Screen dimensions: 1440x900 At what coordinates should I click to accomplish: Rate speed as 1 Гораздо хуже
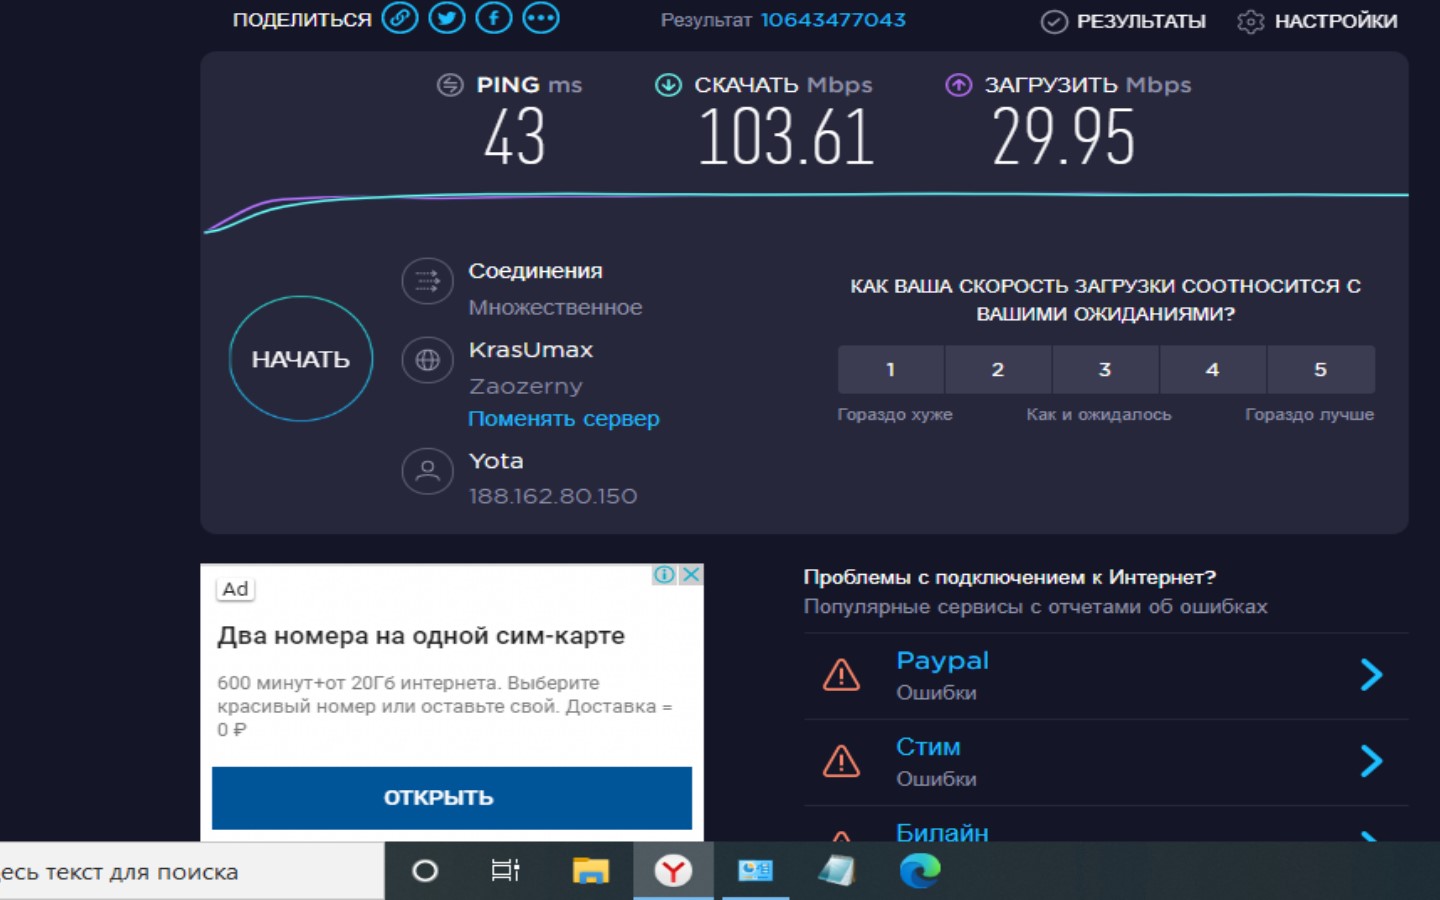point(891,370)
